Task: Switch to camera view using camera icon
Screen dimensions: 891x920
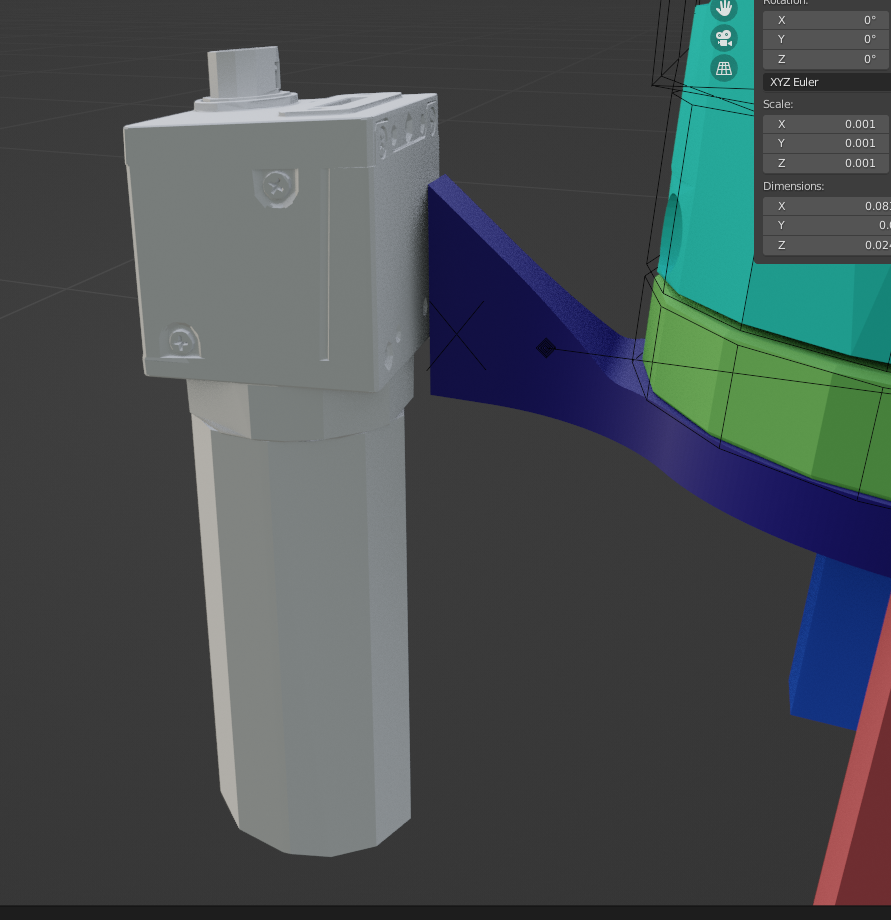Action: [723, 38]
